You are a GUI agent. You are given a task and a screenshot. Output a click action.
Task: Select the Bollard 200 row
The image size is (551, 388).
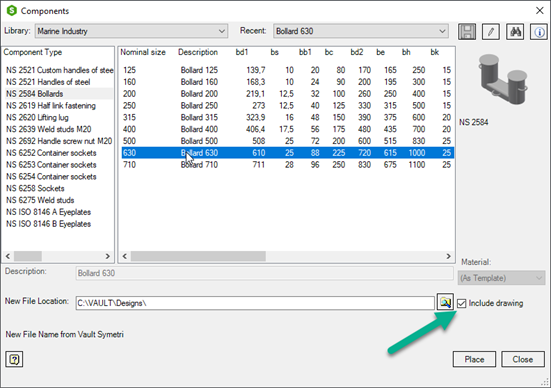tap(287, 94)
